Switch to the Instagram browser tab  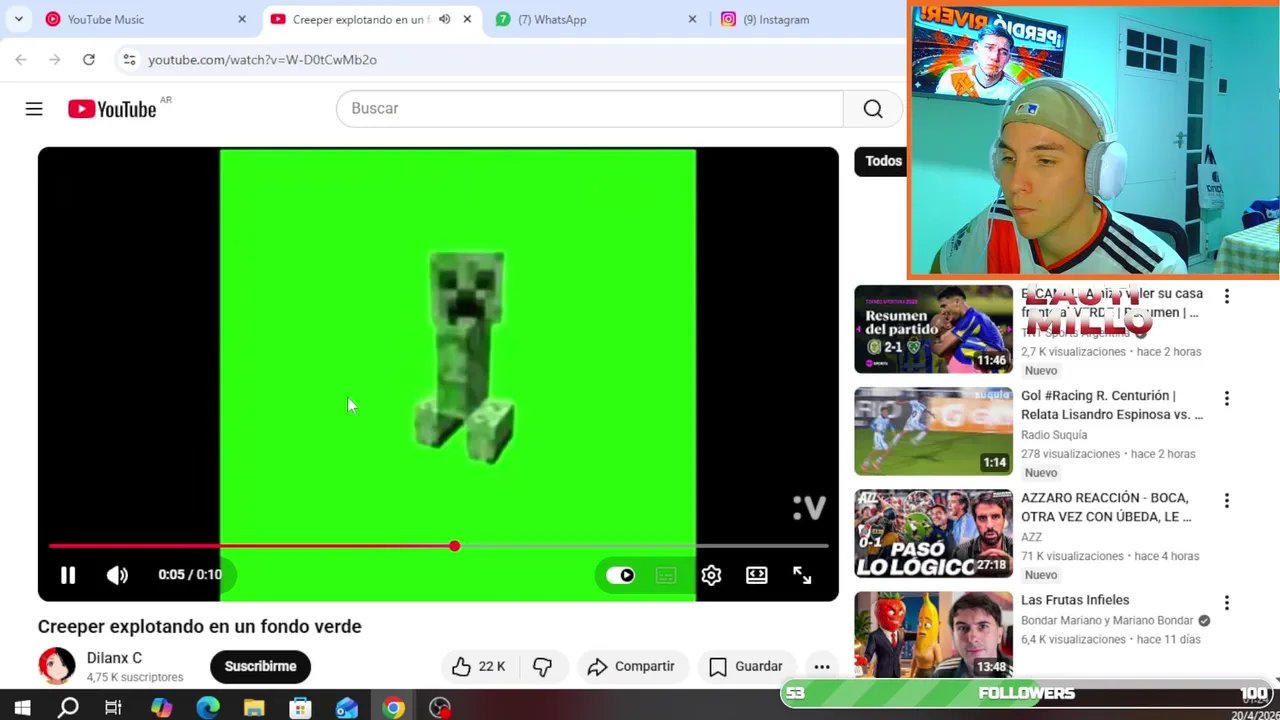tap(810, 19)
